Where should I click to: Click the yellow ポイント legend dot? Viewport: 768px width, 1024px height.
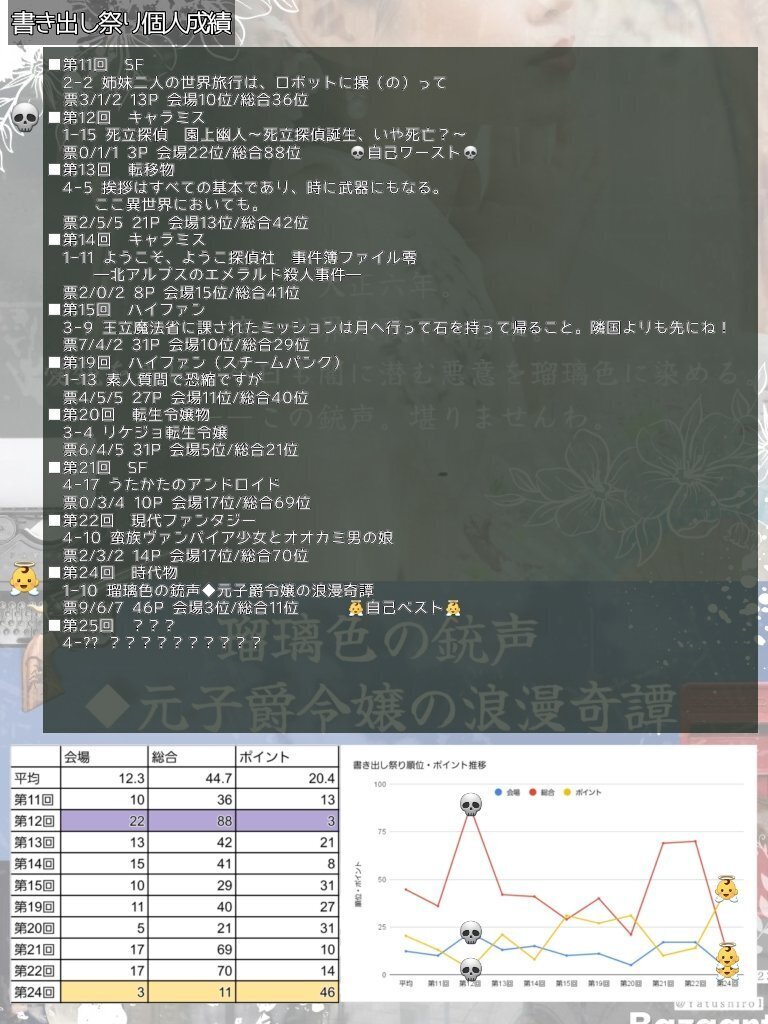click(567, 792)
